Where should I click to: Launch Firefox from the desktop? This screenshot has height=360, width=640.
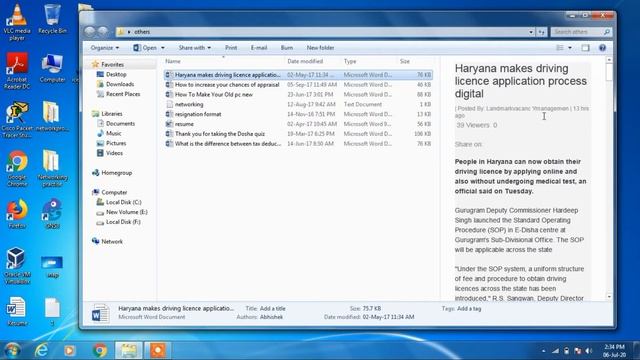(x=17, y=213)
